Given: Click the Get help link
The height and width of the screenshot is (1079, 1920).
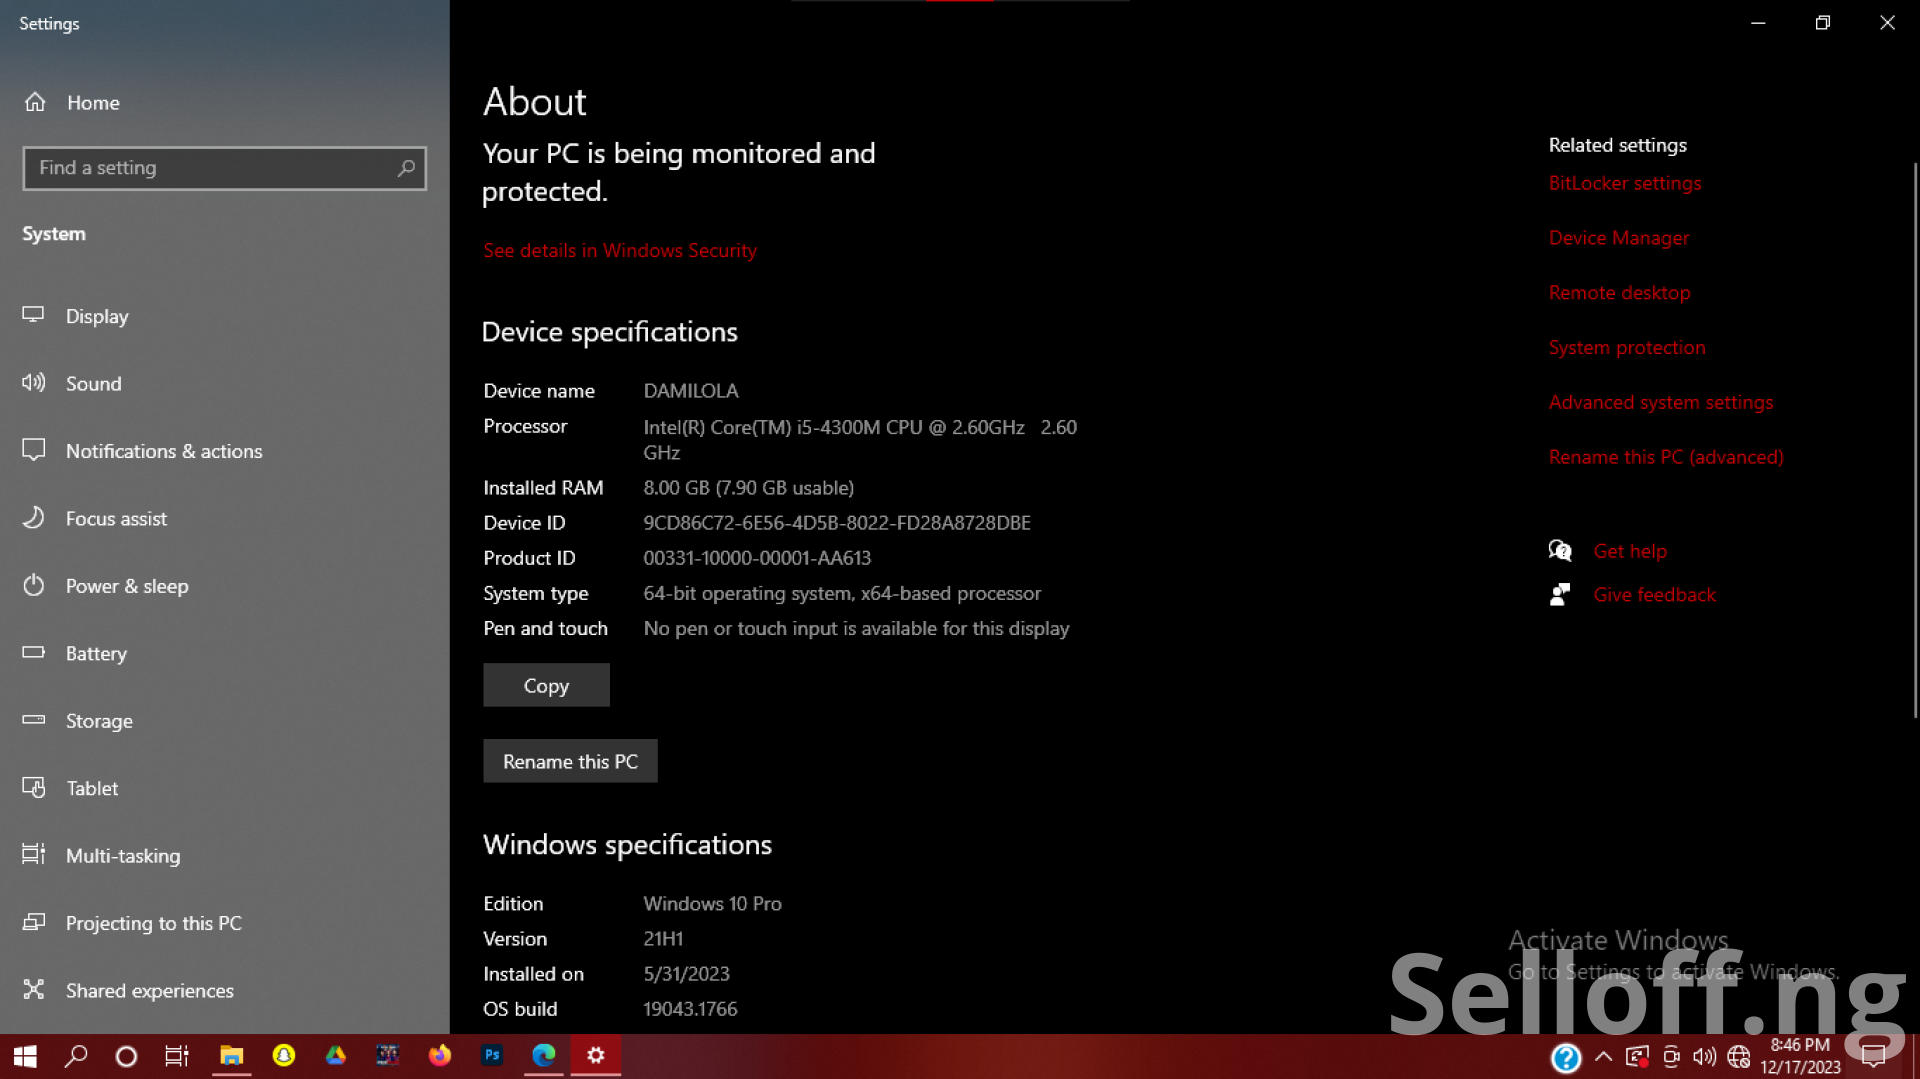Looking at the screenshot, I should [x=1630, y=551].
